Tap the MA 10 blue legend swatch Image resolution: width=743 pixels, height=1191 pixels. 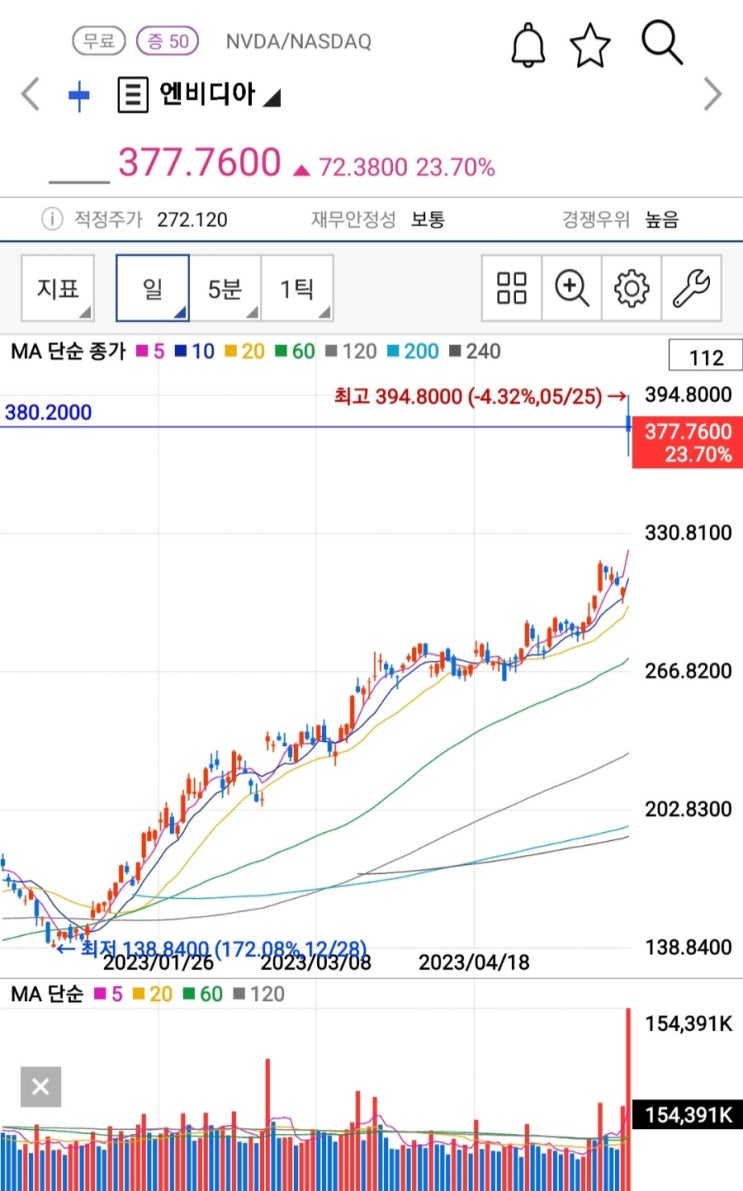tap(181, 351)
